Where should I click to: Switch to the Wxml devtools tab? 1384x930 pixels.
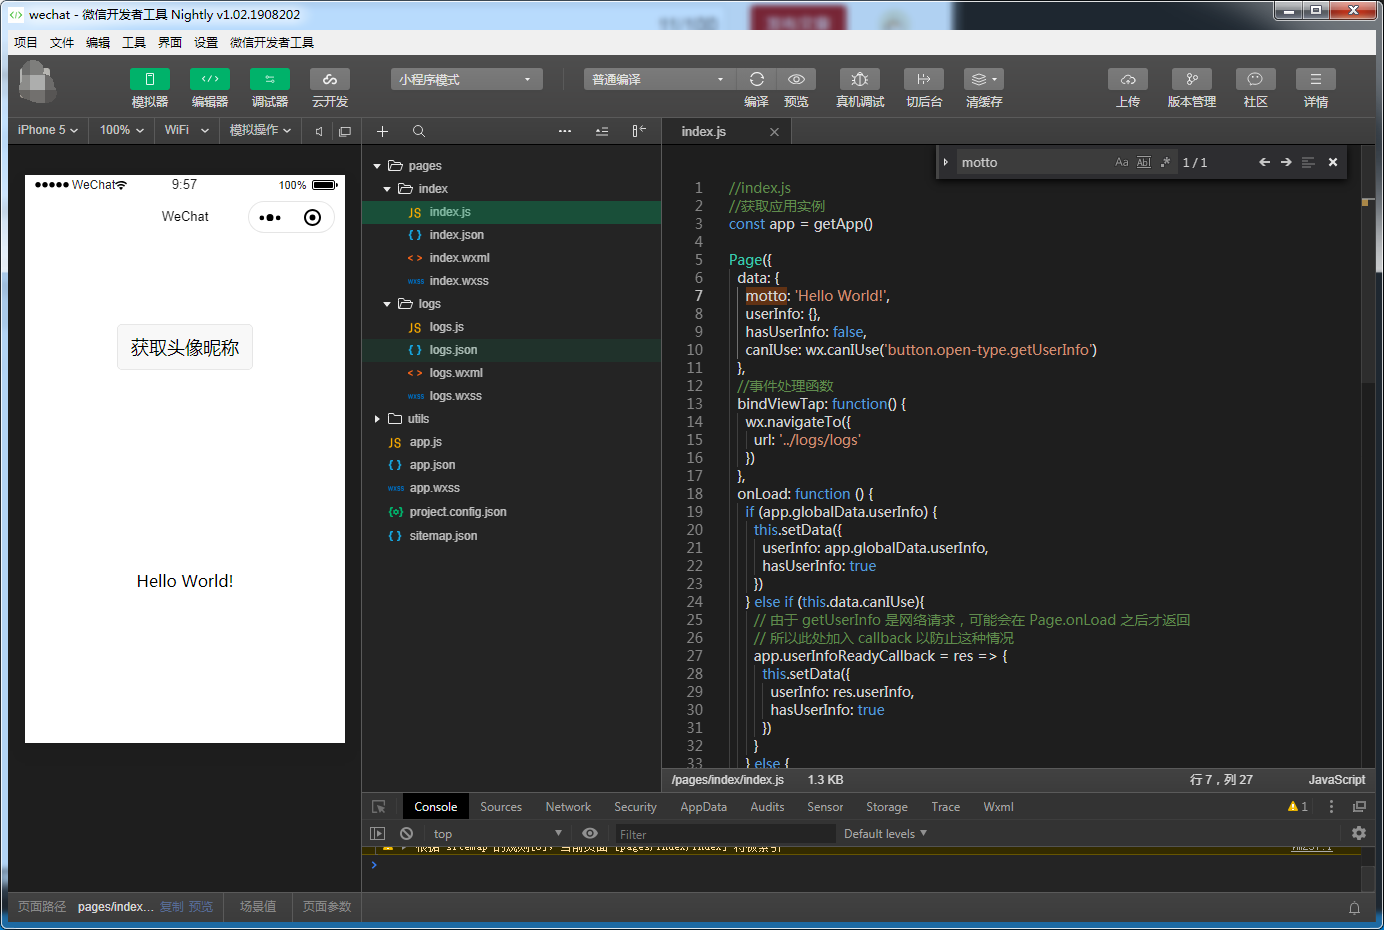click(998, 807)
